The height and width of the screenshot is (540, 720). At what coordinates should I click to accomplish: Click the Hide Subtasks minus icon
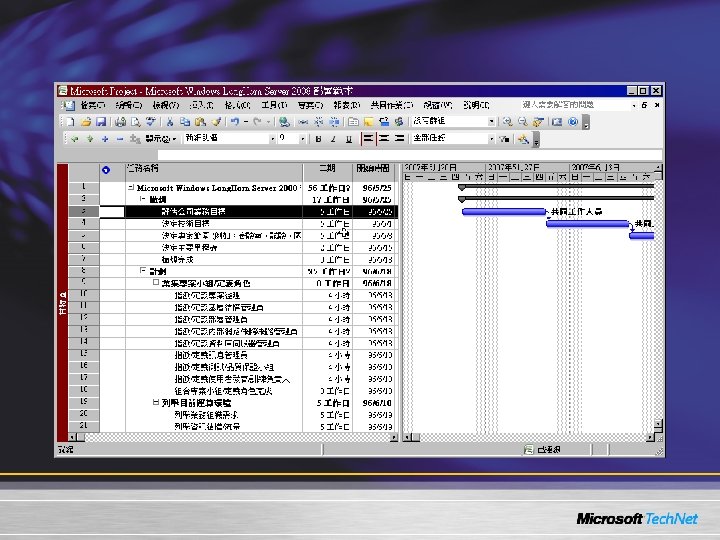coord(120,139)
